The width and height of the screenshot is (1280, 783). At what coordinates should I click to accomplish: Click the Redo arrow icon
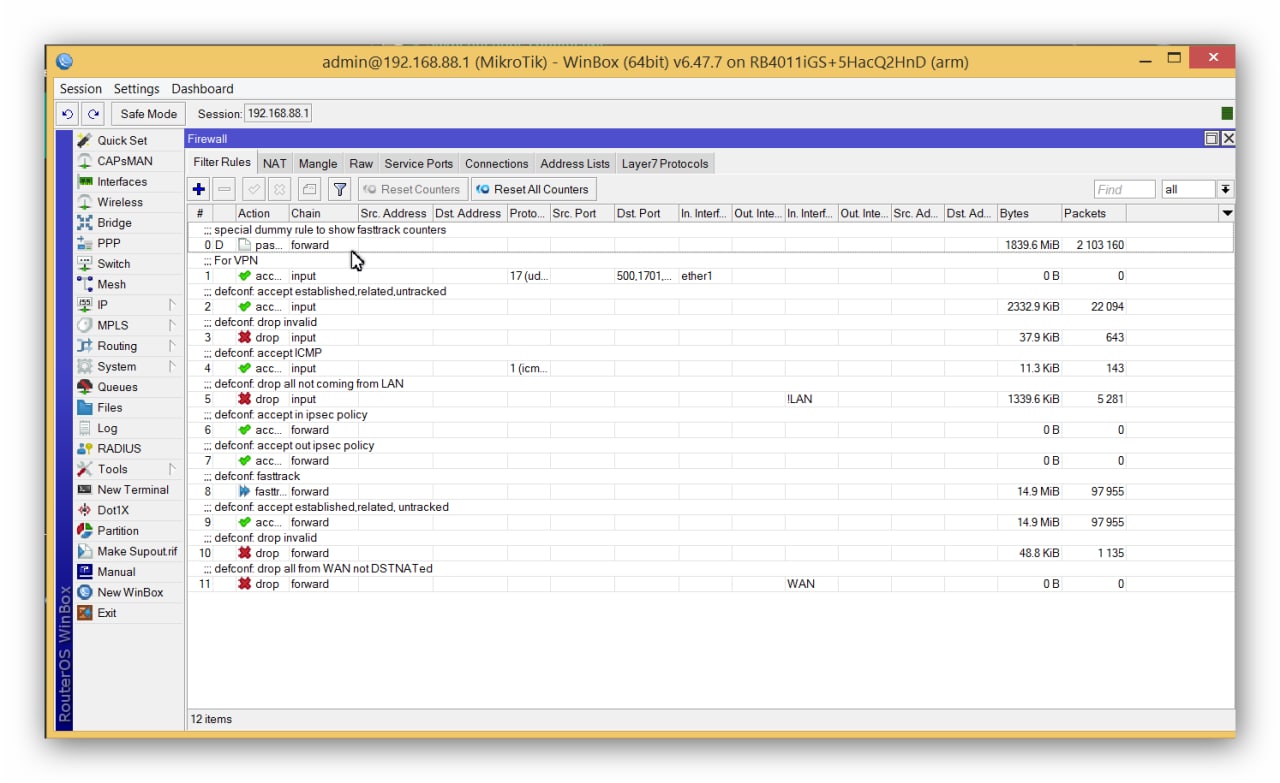coord(93,114)
